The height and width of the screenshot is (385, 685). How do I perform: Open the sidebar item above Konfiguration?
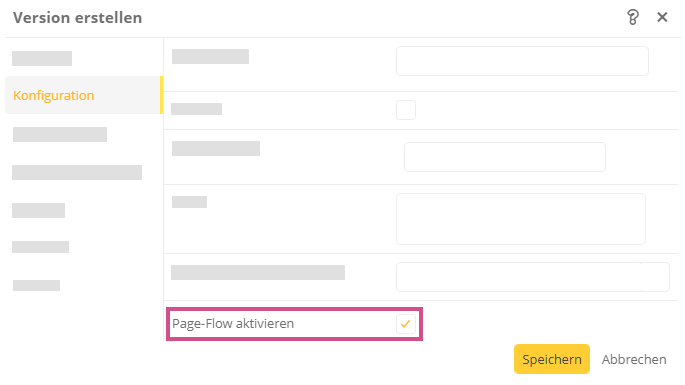point(42,58)
